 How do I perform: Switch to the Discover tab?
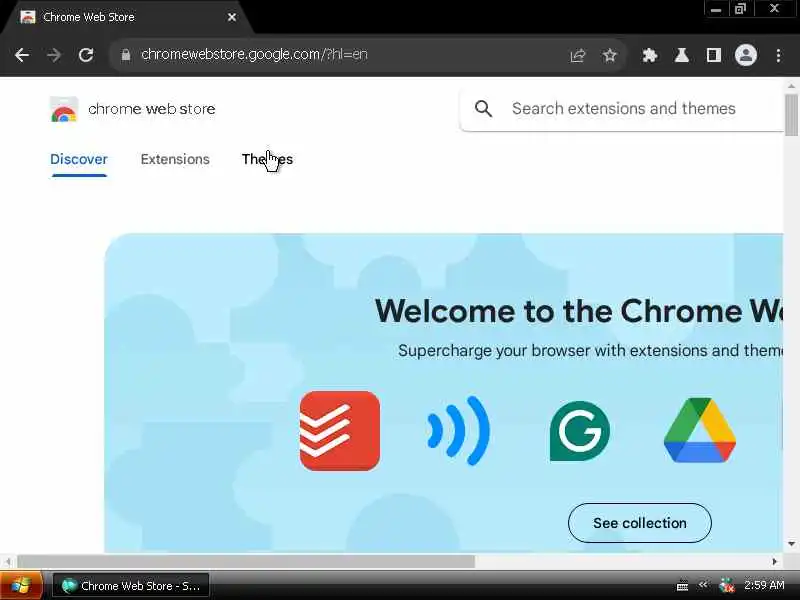(x=79, y=159)
